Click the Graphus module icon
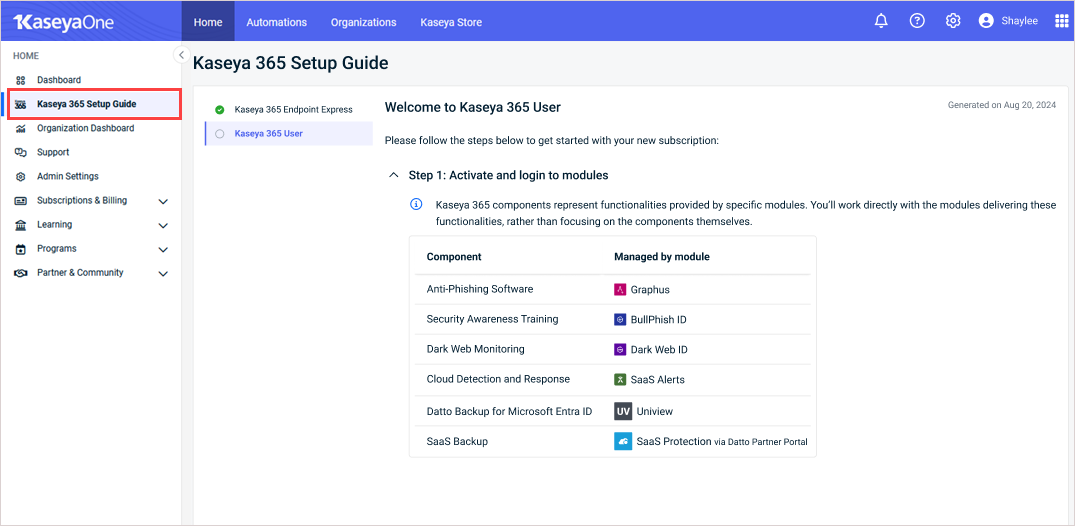 tap(621, 290)
